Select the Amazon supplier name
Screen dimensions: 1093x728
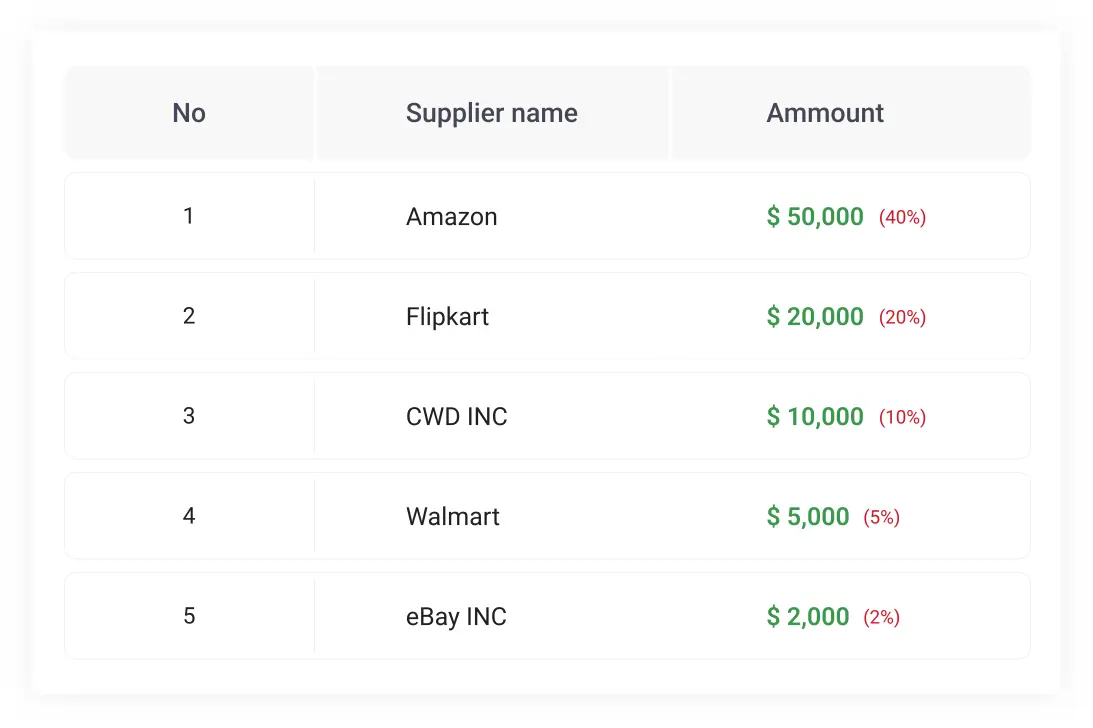coord(451,217)
